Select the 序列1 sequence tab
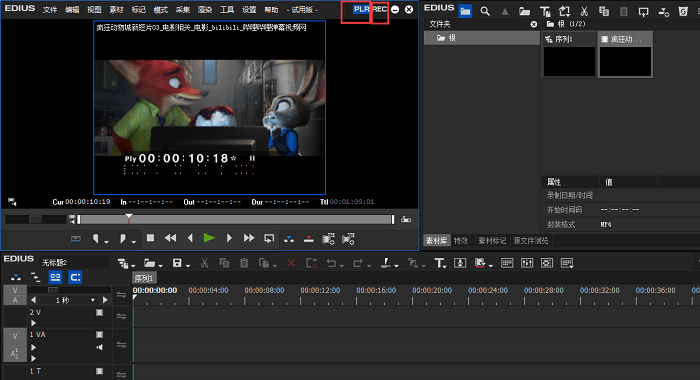 pyautogui.click(x=144, y=278)
